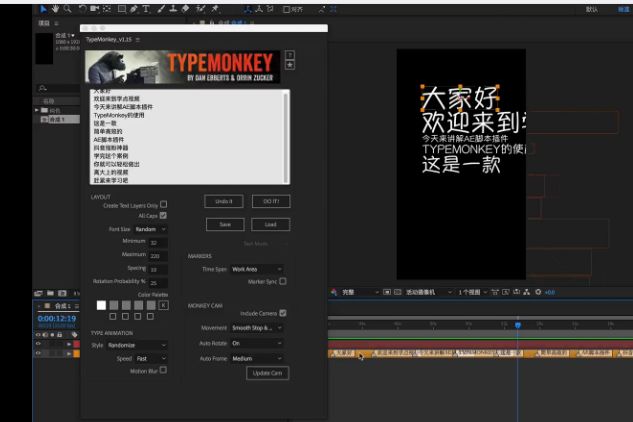Select the Rectangle shape tool
This screenshot has width=633, height=422.
point(121,8)
